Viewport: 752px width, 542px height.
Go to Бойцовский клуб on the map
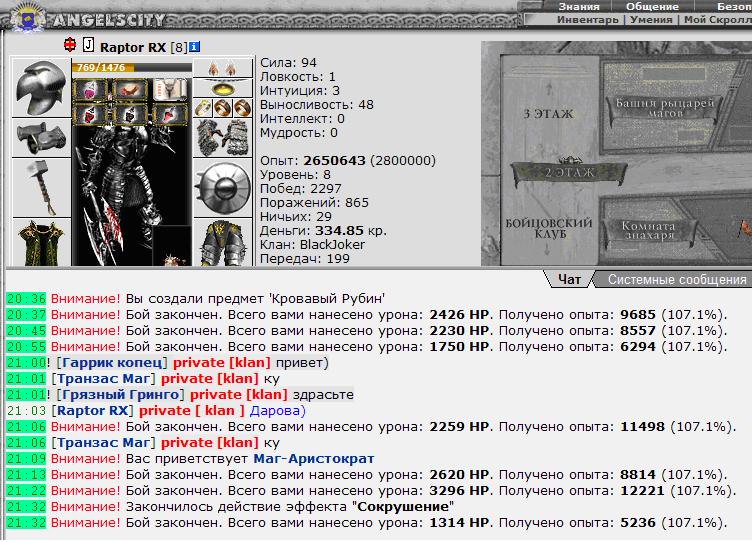[549, 228]
